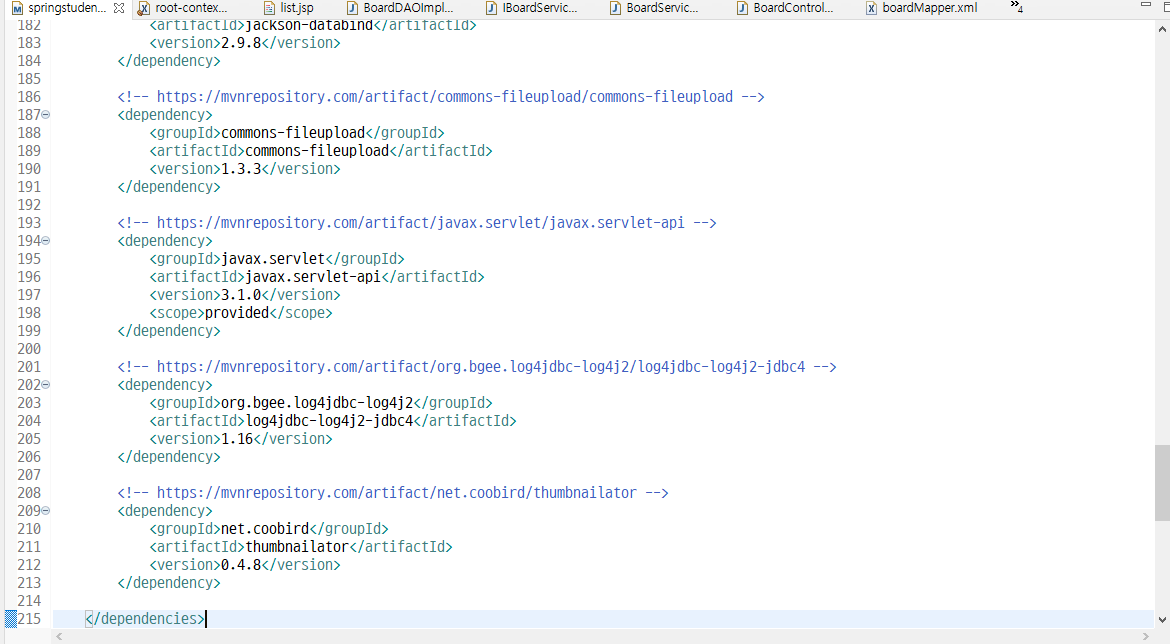Click the version value 0.4.8

coord(241,565)
